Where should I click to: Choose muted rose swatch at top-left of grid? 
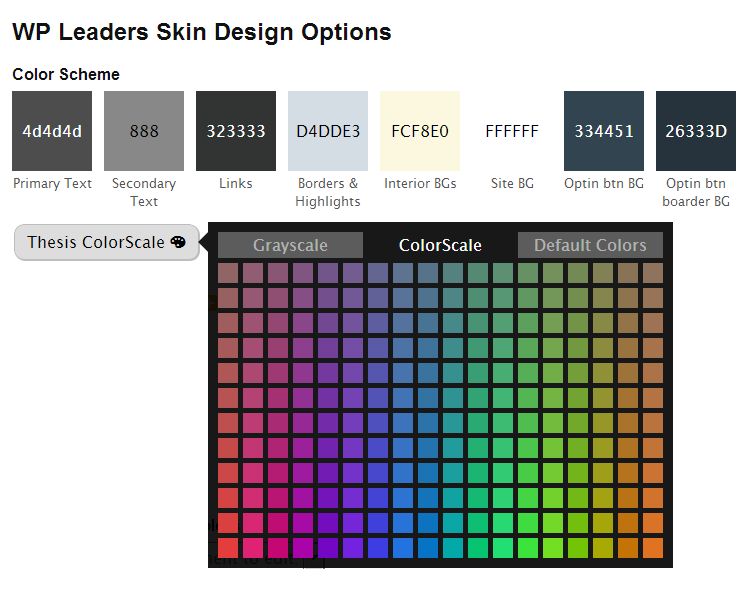point(228,273)
